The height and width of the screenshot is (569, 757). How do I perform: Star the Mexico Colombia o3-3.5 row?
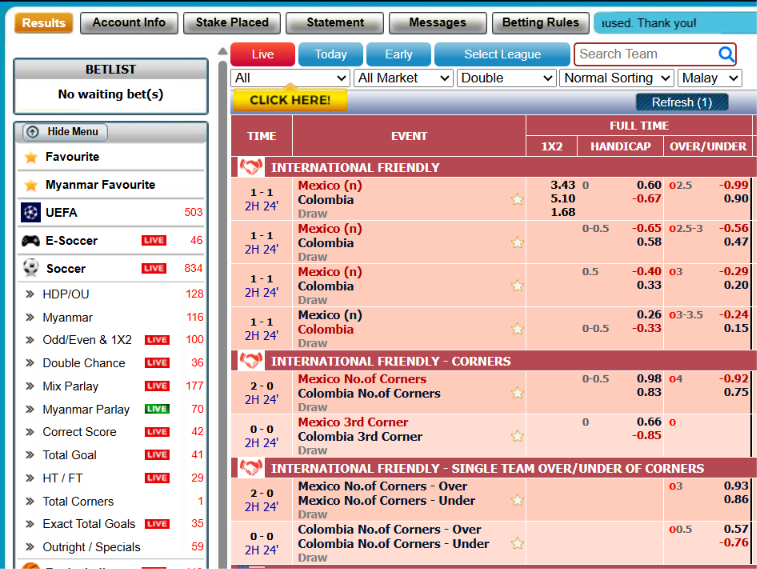[517, 329]
